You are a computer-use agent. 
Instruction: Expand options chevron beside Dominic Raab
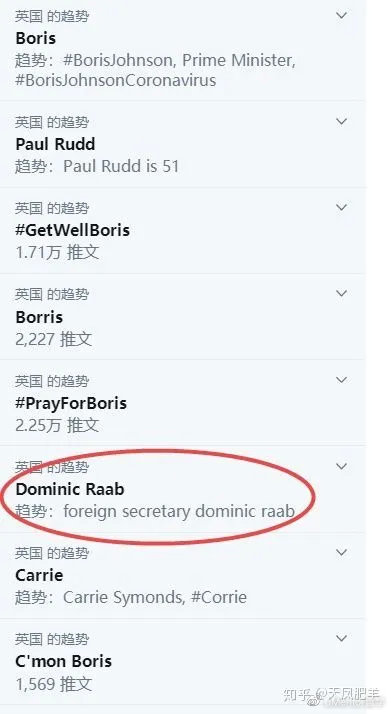(341, 466)
